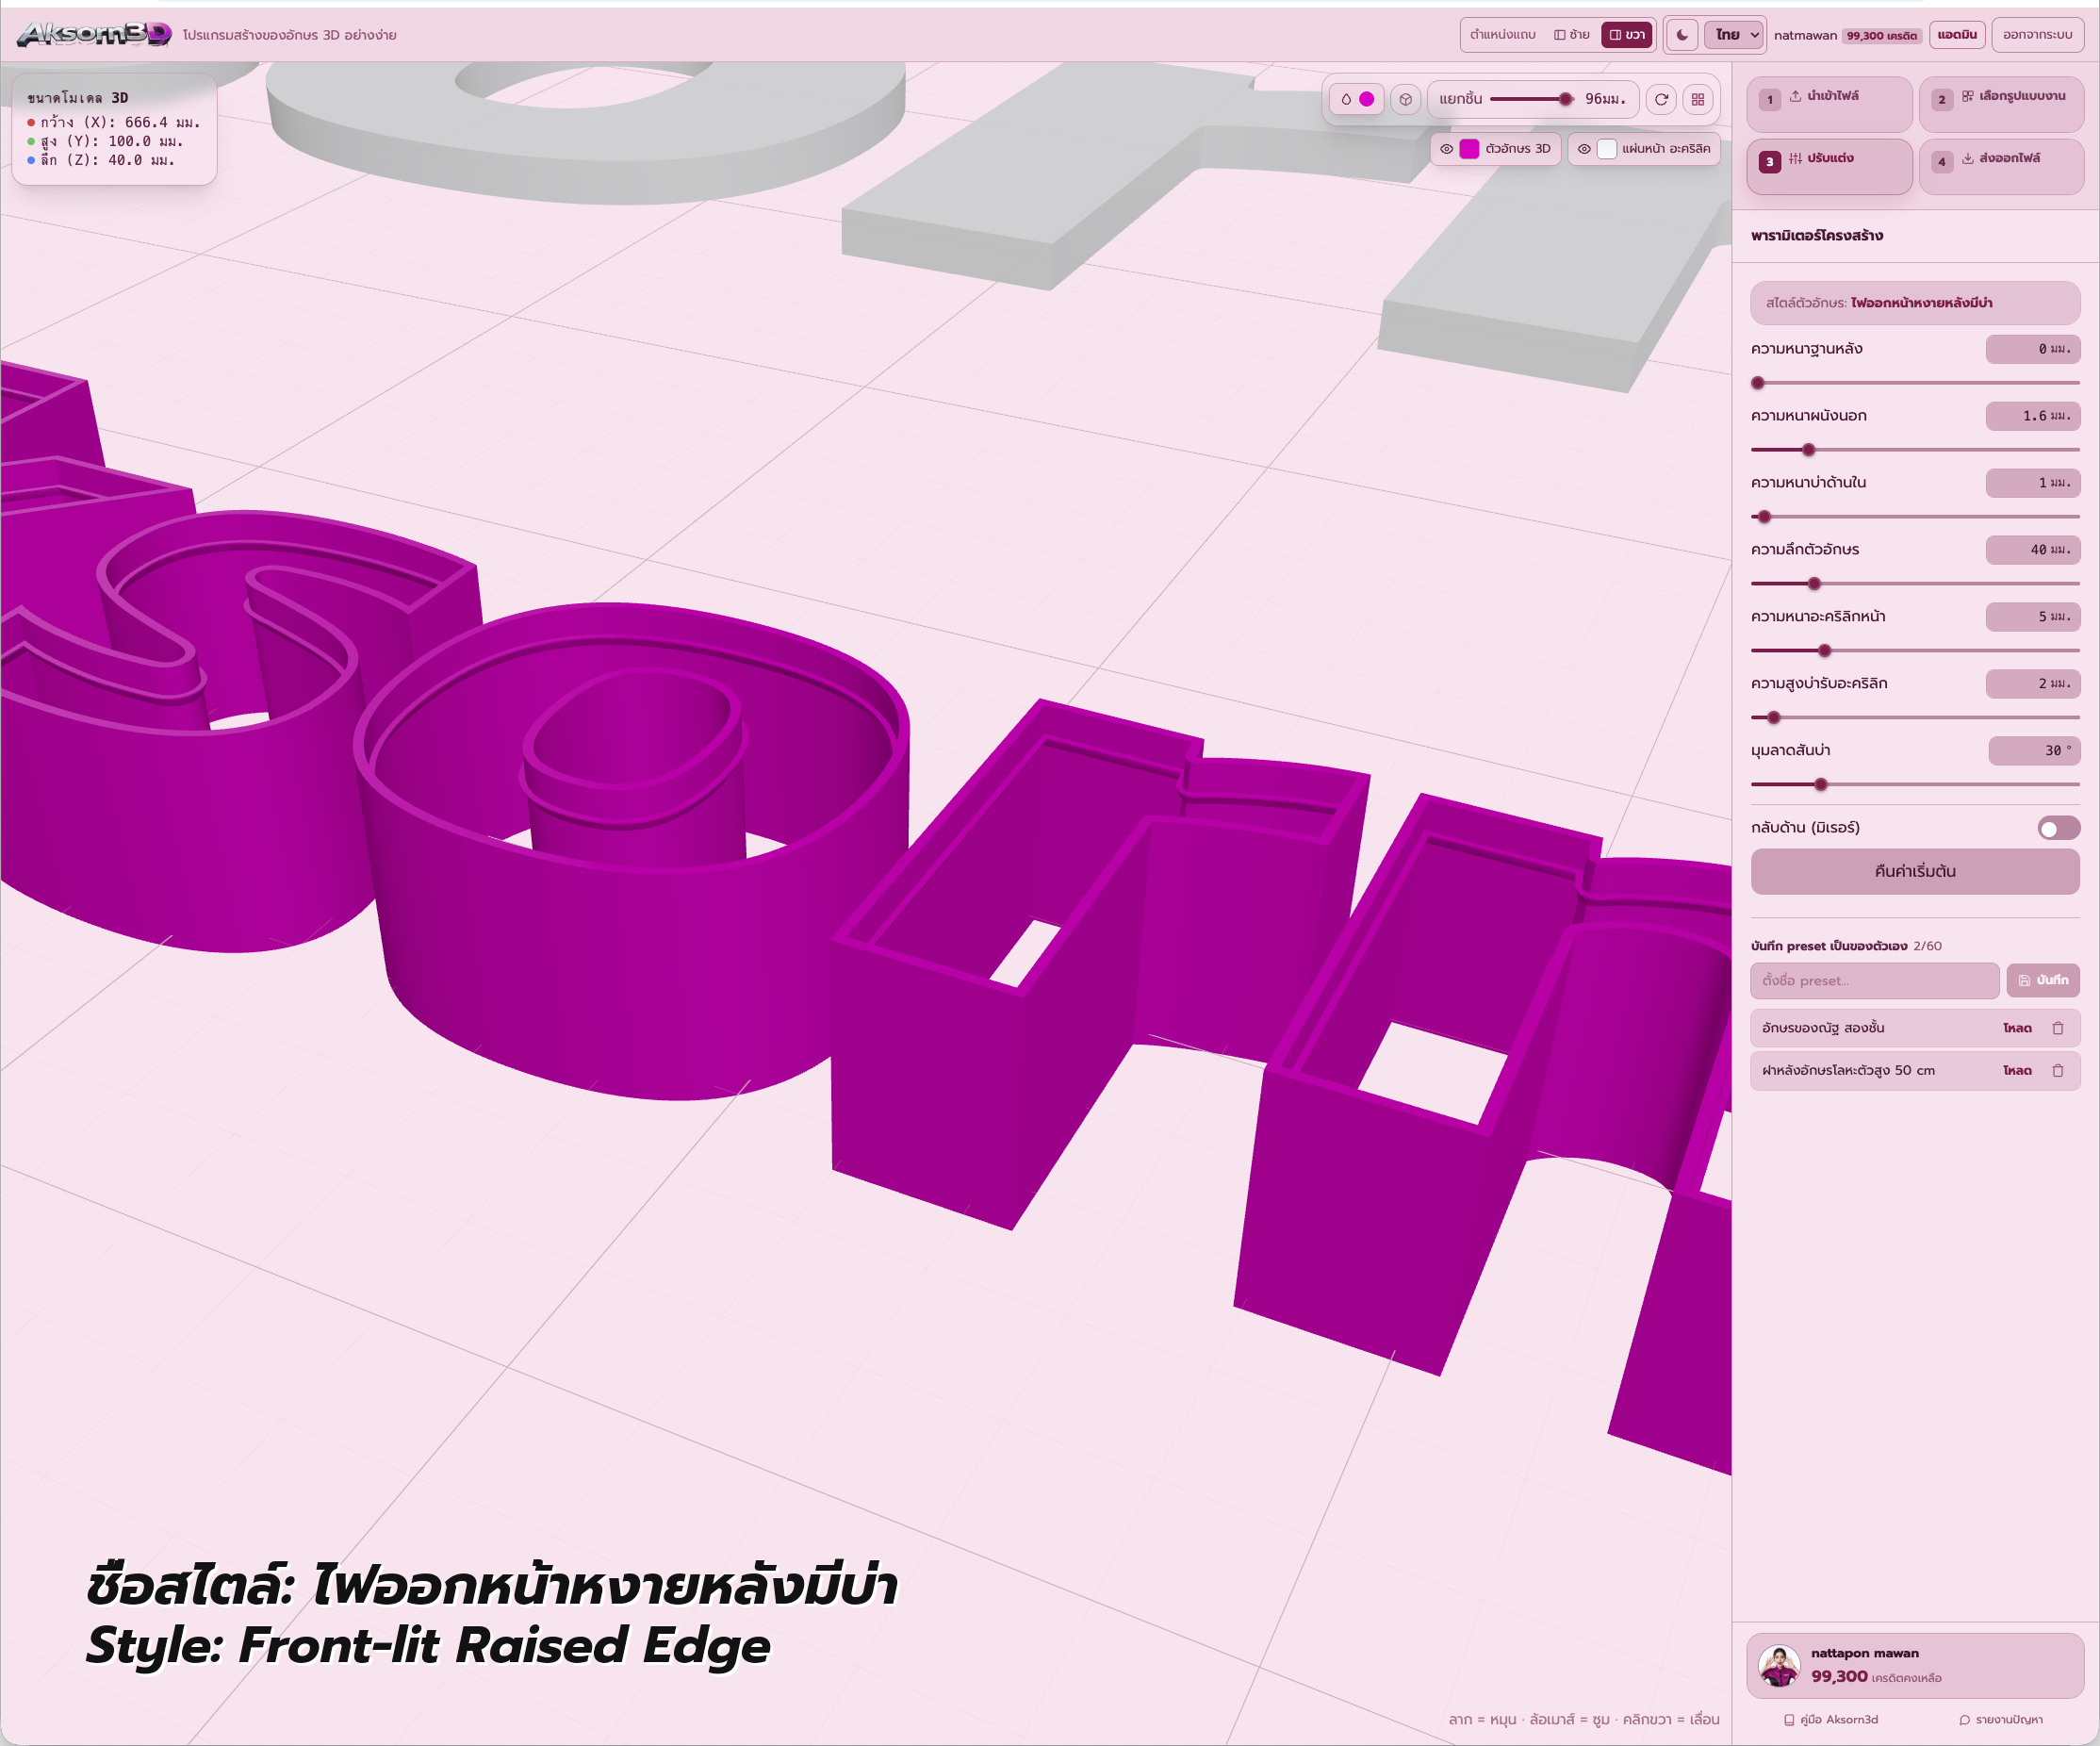Click the ความลึกตัวอักษร value field 40 มม.
The image size is (2100, 1746).
(2032, 550)
